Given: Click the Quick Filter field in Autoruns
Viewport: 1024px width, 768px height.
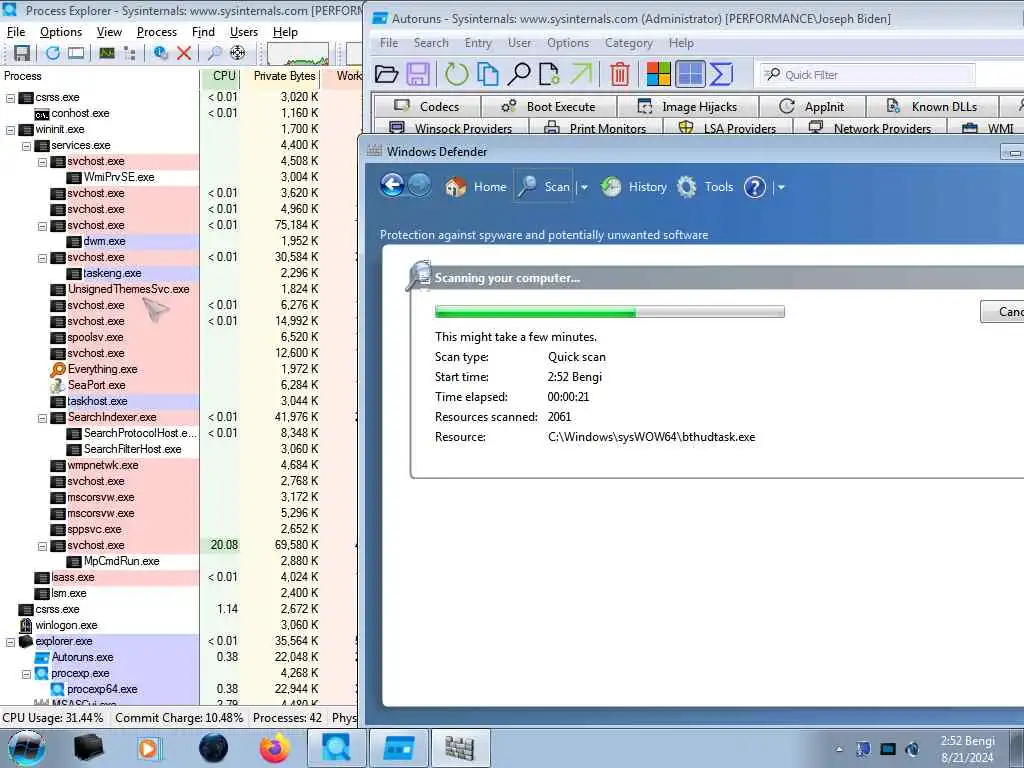Looking at the screenshot, I should pos(867,74).
